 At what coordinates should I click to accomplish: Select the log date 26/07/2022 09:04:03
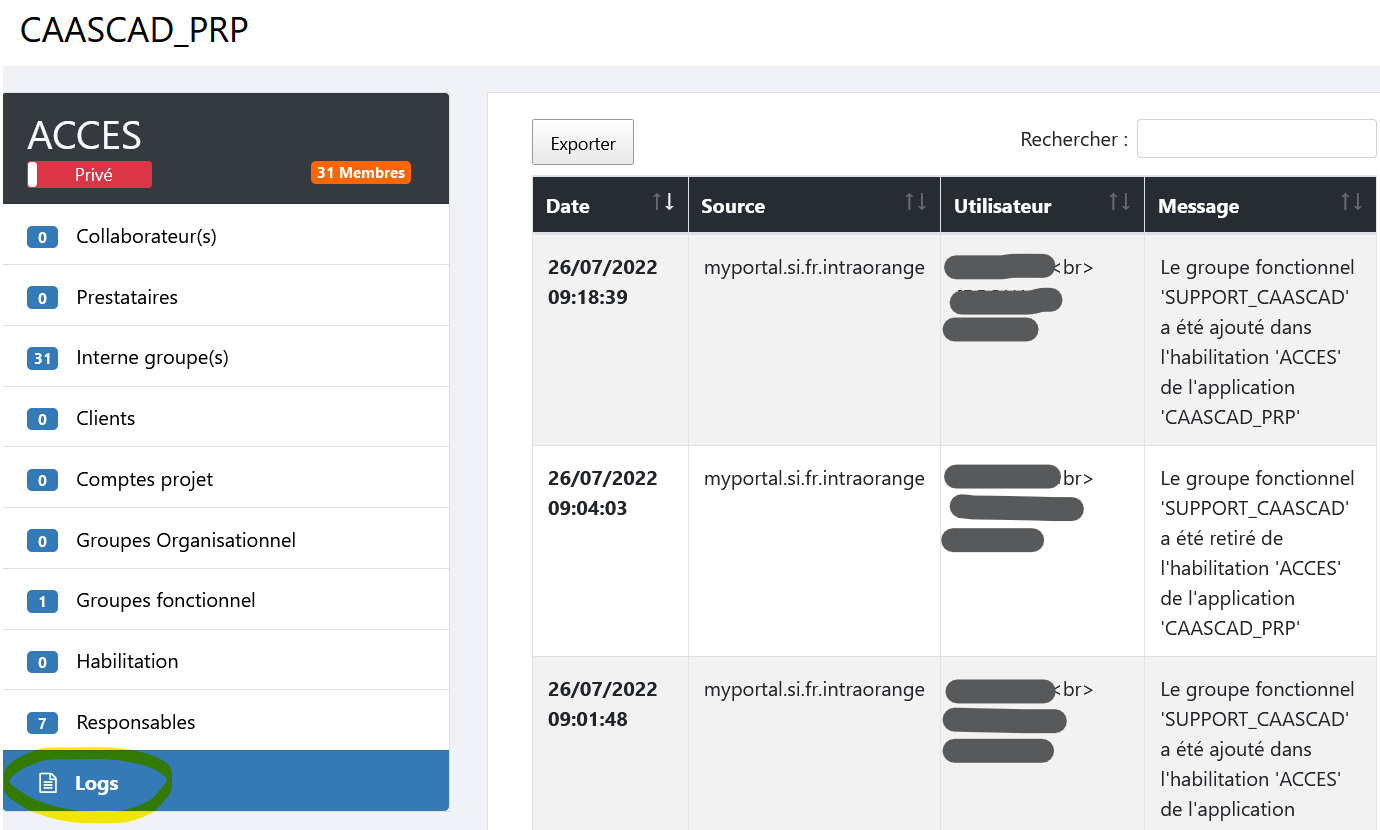tap(603, 493)
